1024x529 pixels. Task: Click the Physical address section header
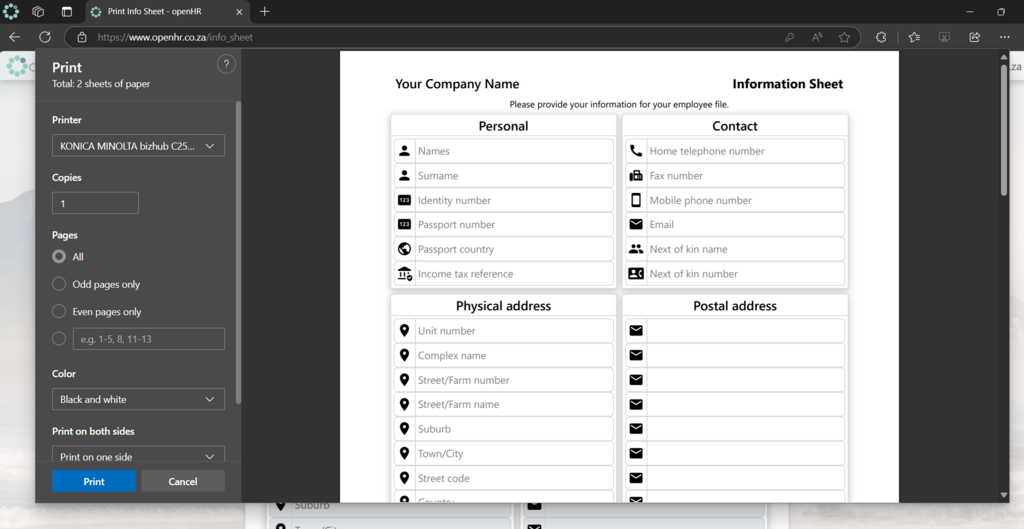click(504, 306)
